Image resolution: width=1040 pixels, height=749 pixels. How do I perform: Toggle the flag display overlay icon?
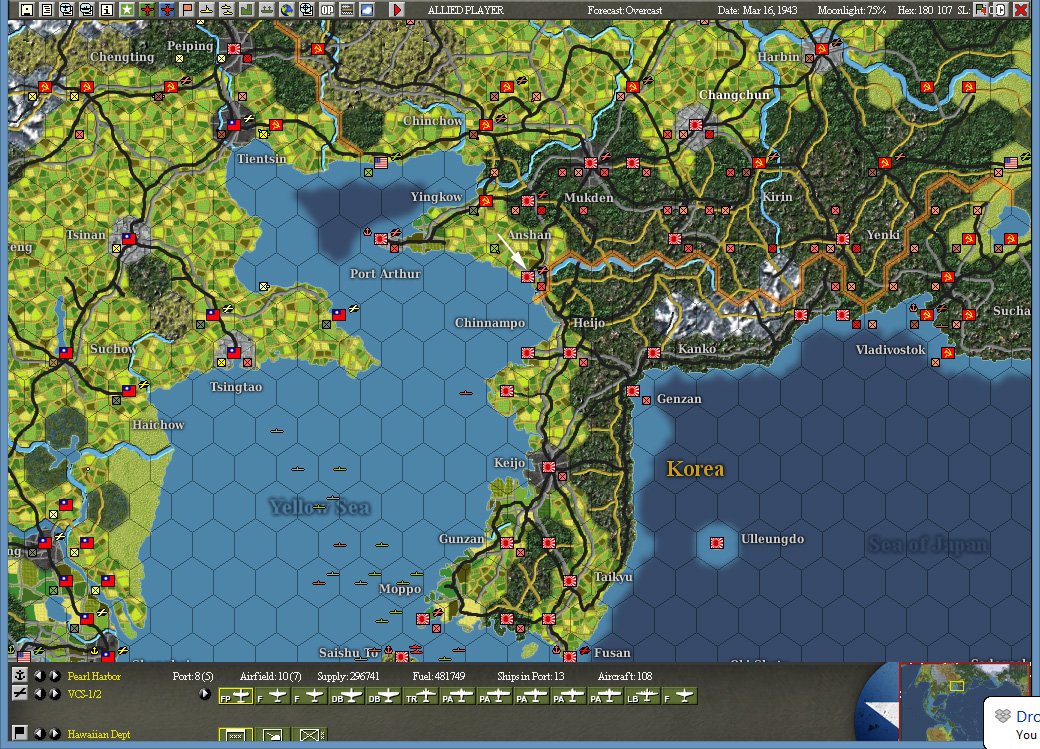point(185,9)
